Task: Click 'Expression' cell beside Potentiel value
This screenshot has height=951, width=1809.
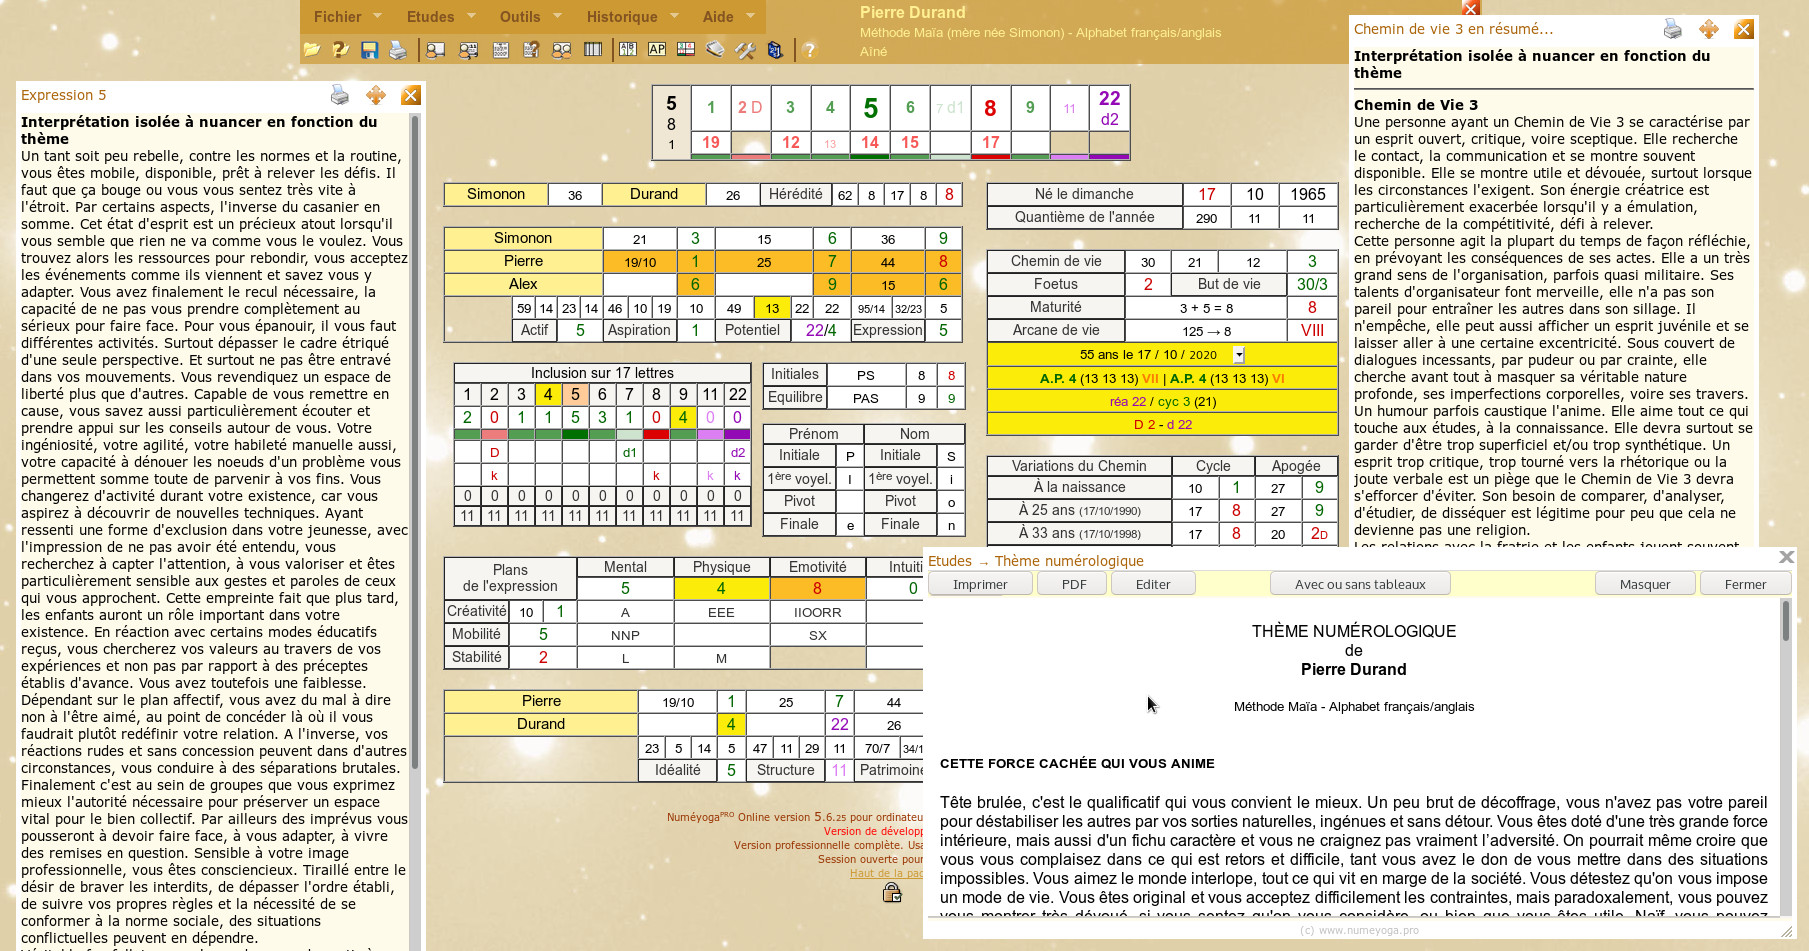Action: (x=888, y=330)
